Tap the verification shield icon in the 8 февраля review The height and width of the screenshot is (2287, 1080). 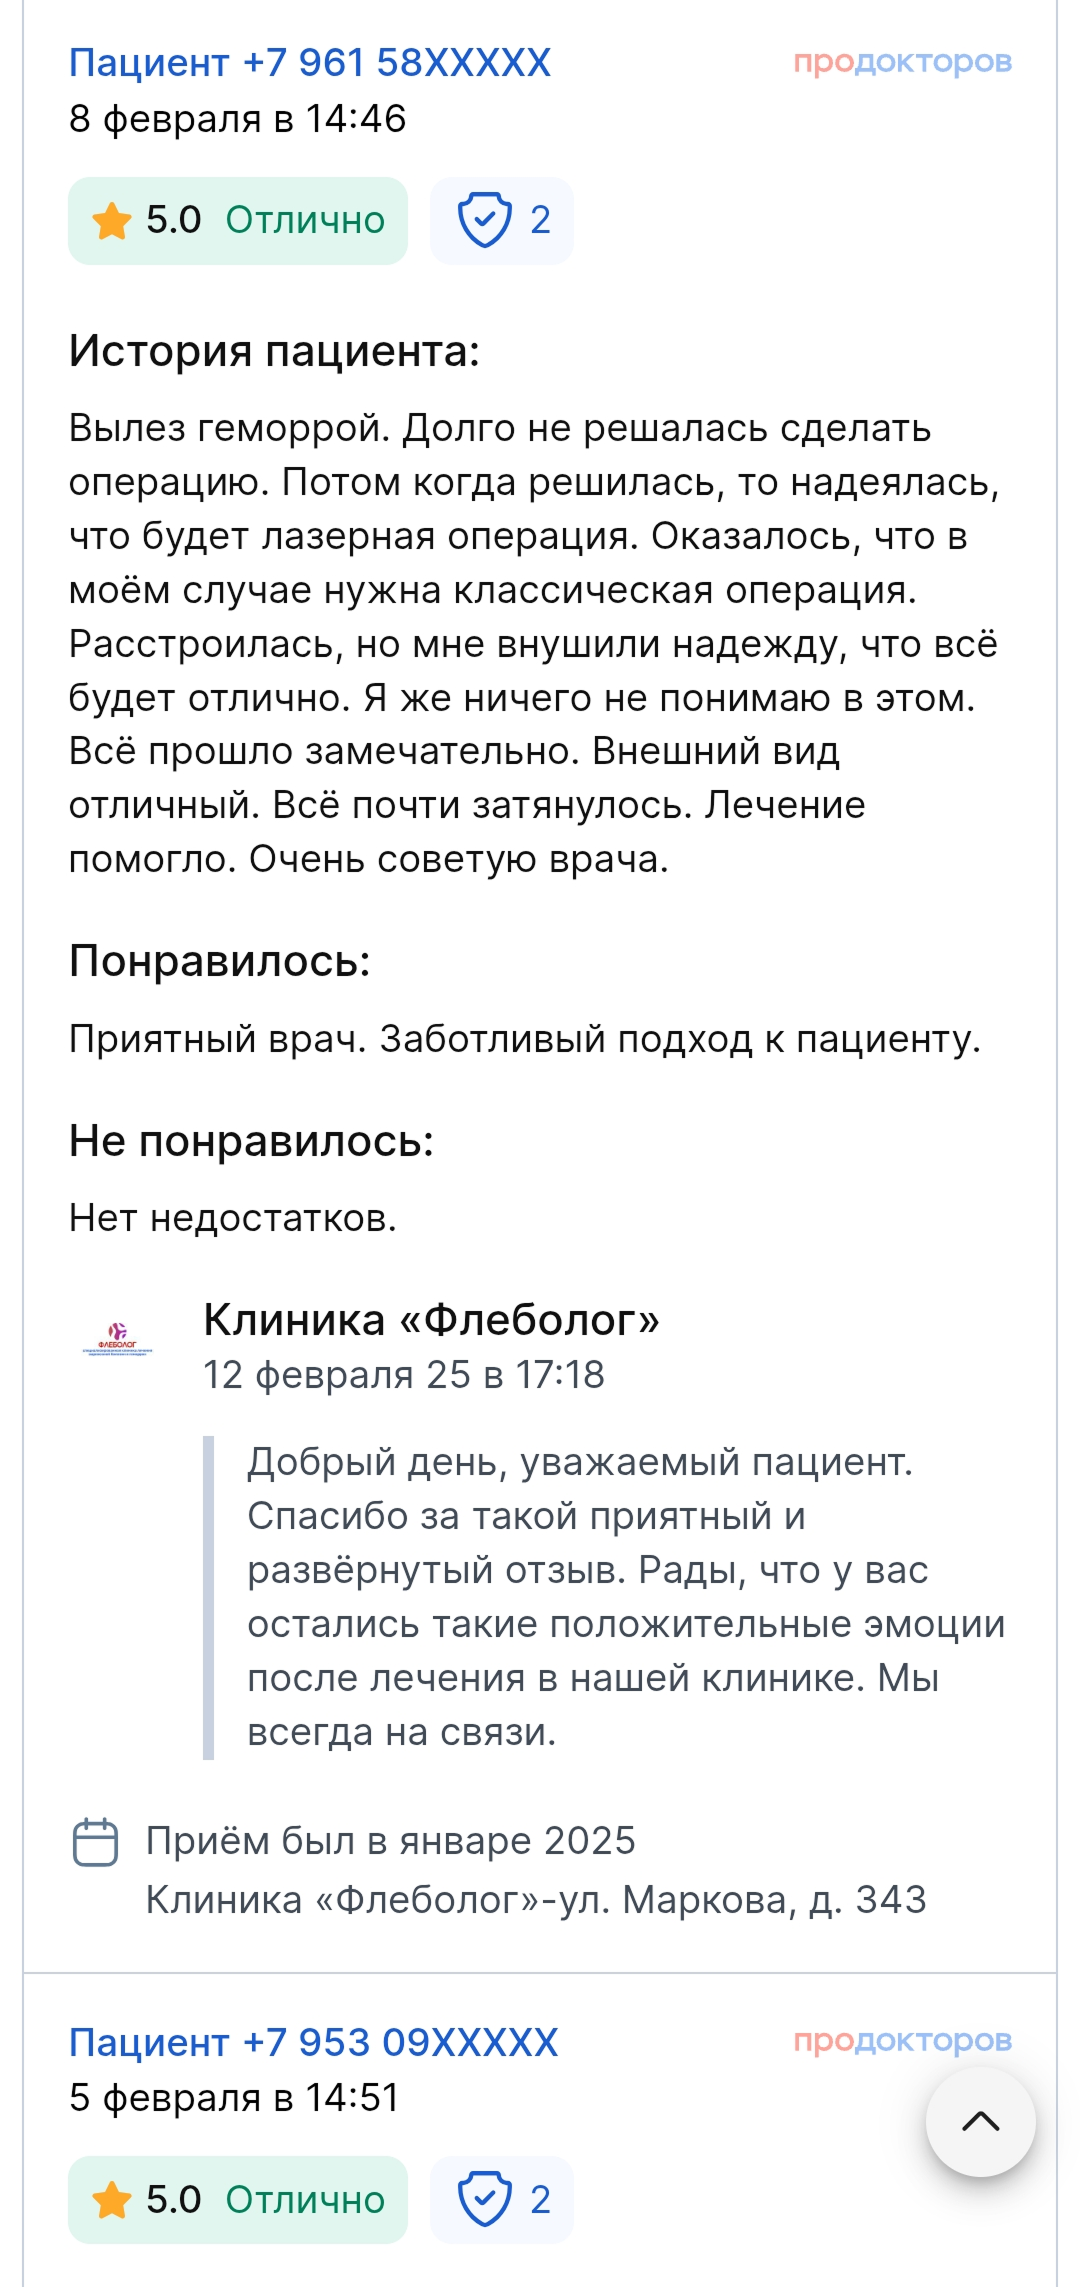pos(485,220)
